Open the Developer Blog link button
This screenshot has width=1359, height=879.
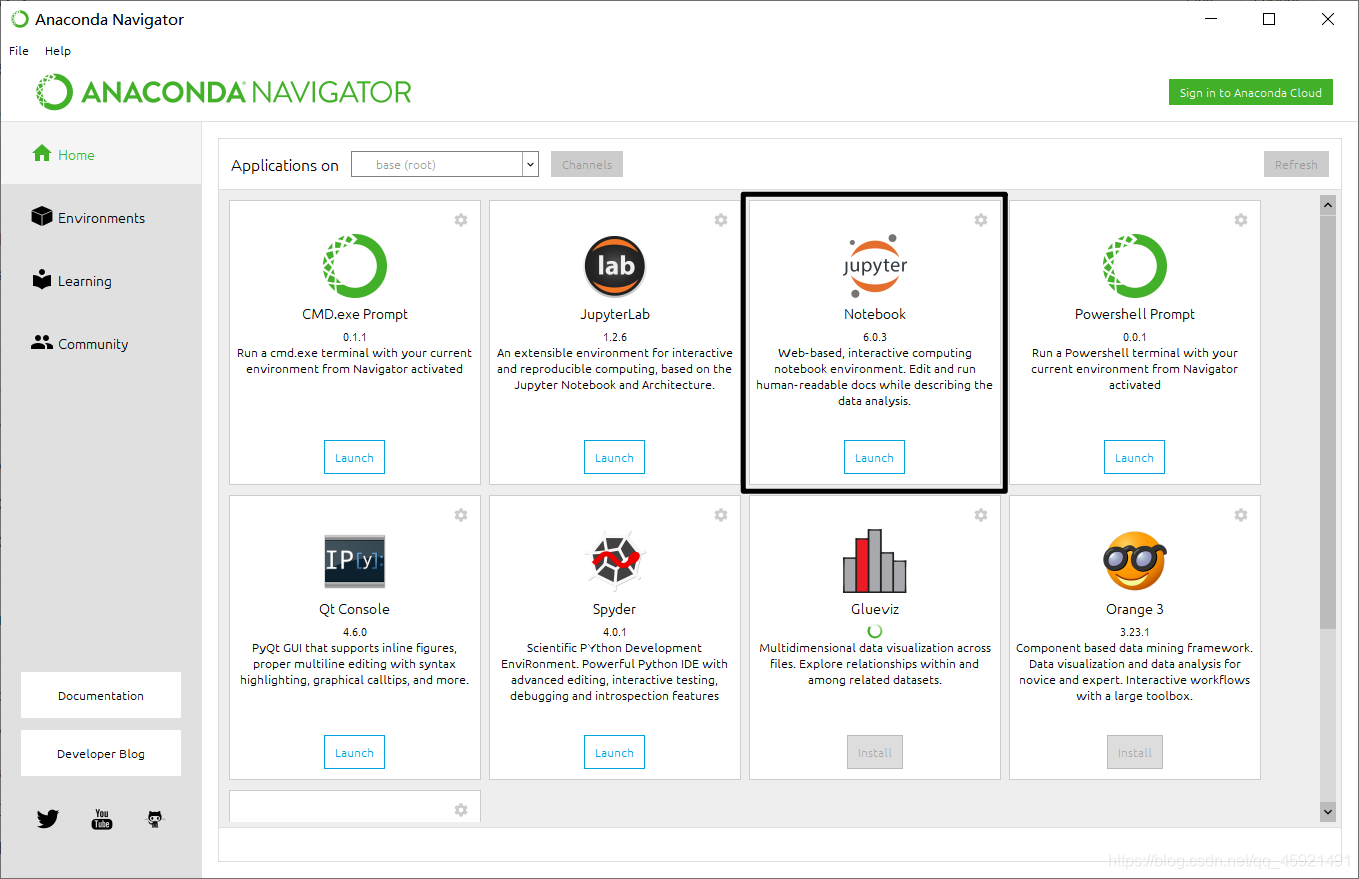pyautogui.click(x=101, y=753)
